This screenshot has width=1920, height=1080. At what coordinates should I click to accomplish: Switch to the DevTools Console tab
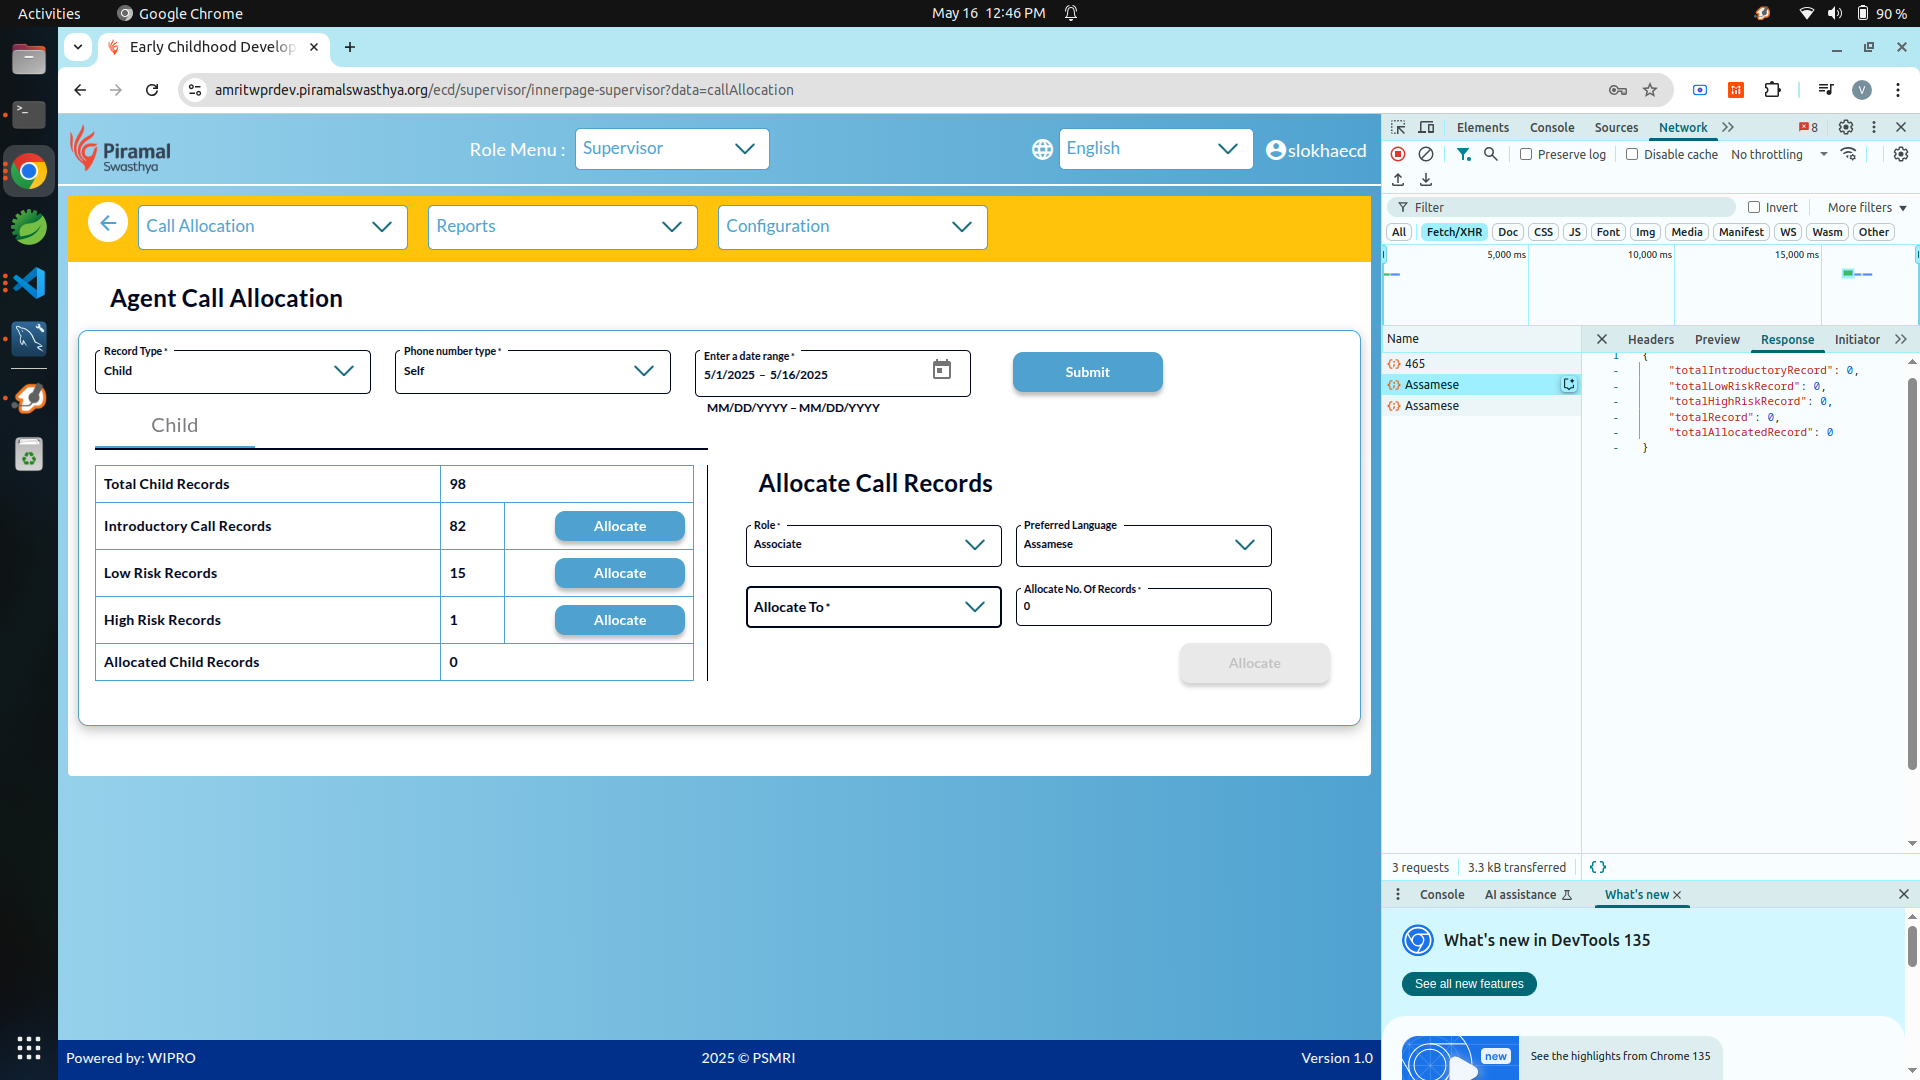tap(1552, 127)
